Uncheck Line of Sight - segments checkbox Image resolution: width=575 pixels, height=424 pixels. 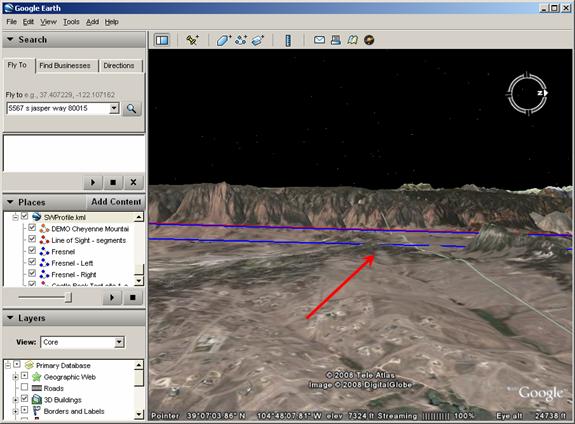(32, 239)
